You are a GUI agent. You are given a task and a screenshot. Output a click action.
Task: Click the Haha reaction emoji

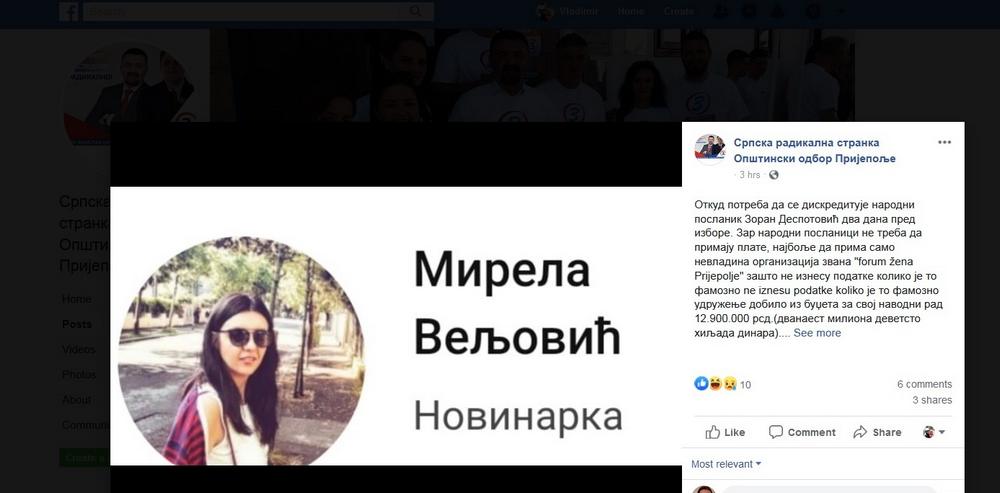(716, 383)
